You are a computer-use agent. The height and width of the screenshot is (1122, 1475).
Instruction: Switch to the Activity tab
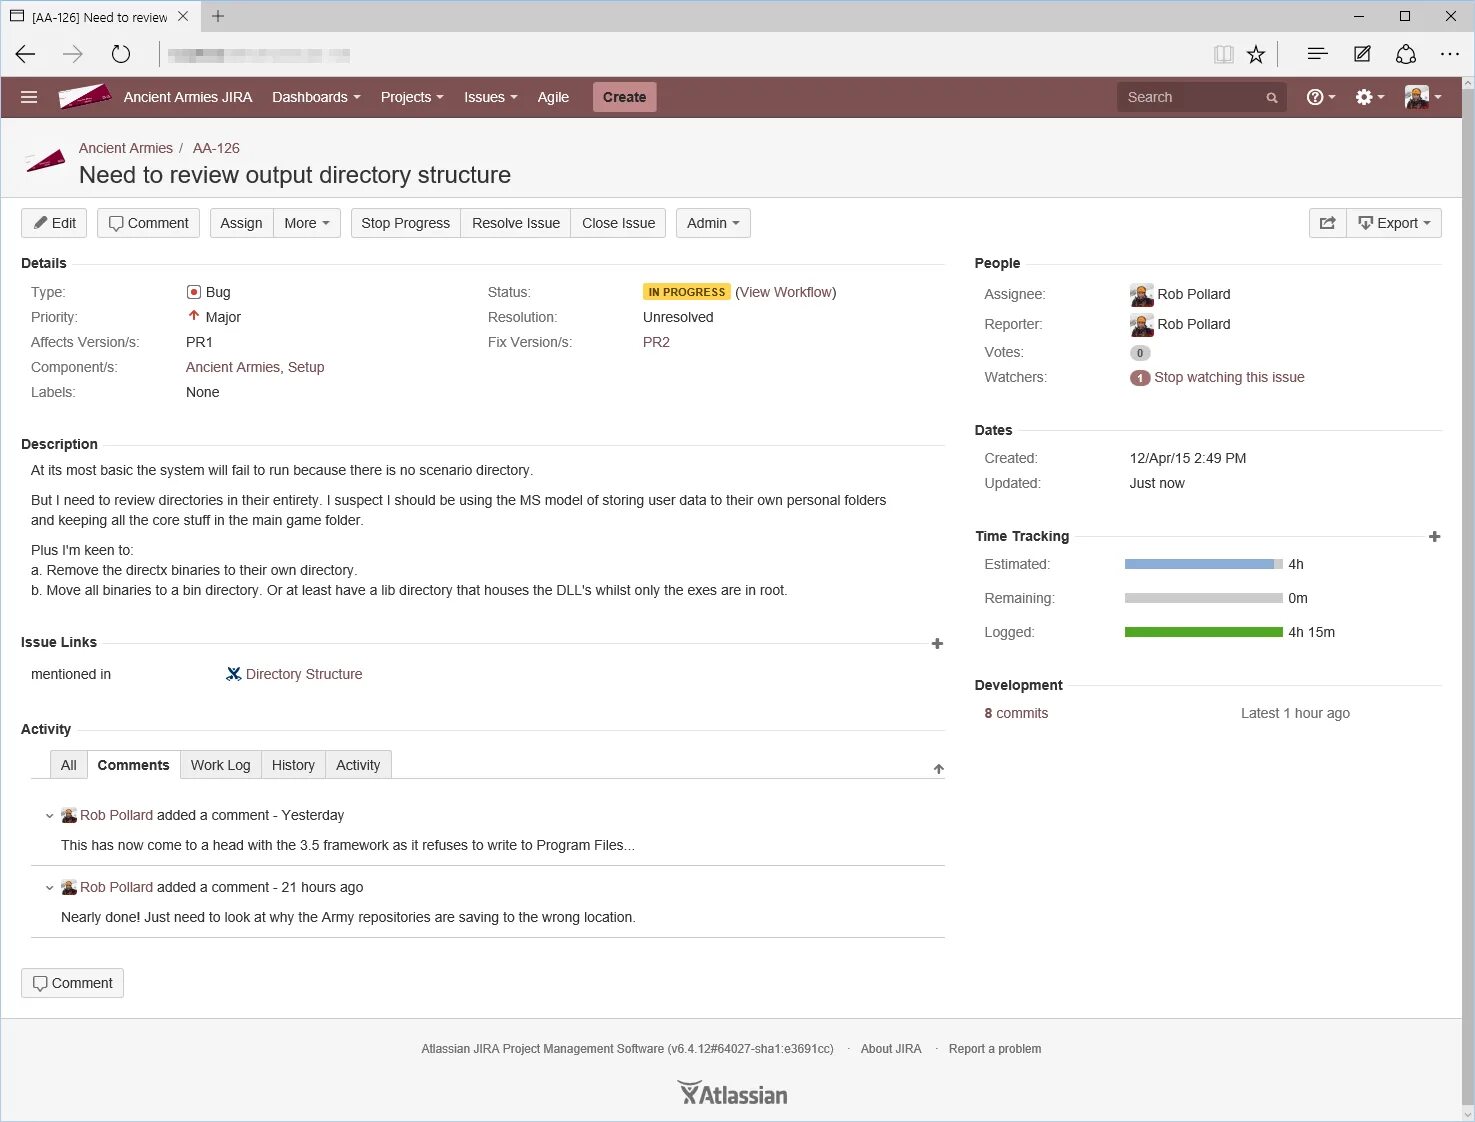tap(358, 765)
